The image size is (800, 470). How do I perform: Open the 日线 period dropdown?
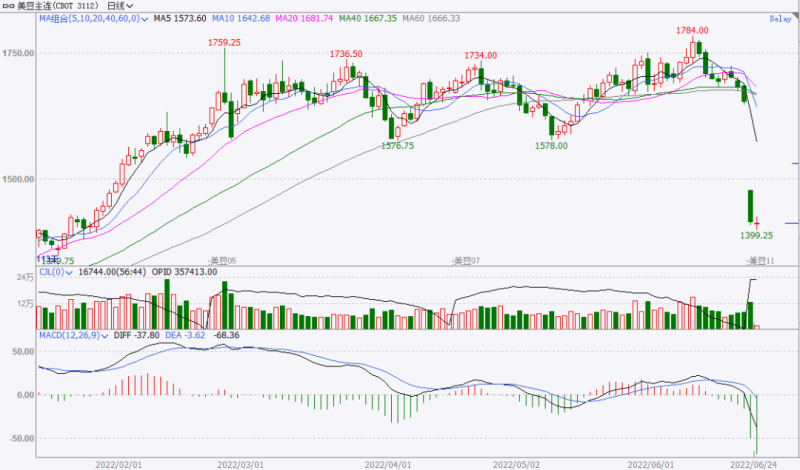(x=120, y=5)
